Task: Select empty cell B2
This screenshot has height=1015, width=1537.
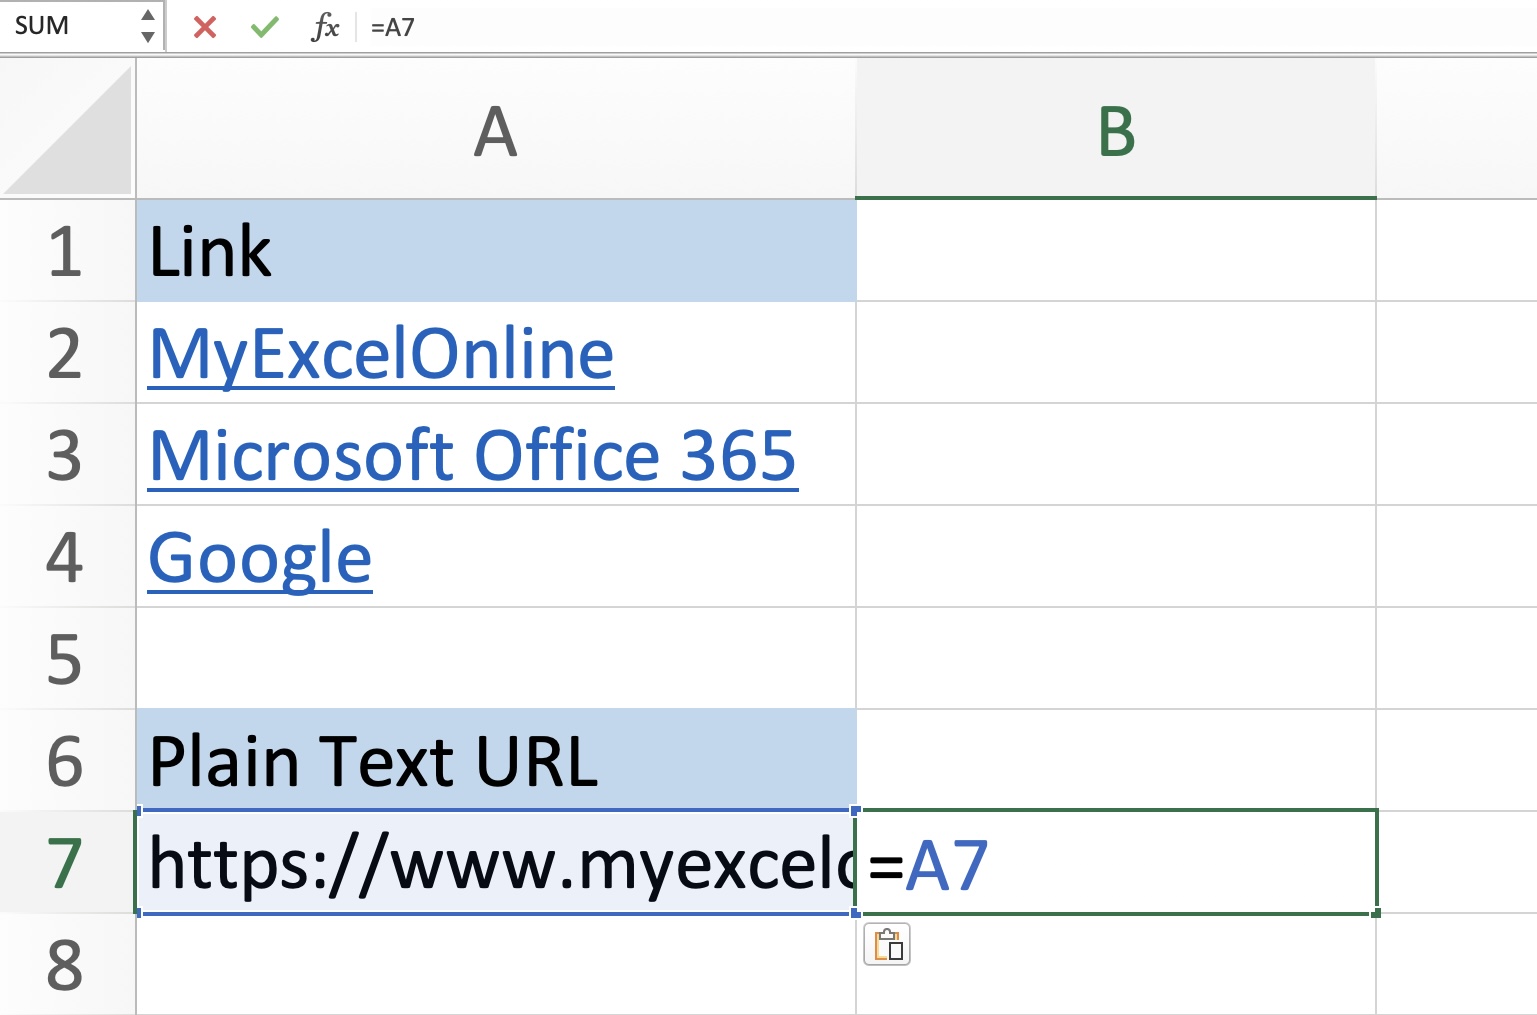Action: point(1116,353)
